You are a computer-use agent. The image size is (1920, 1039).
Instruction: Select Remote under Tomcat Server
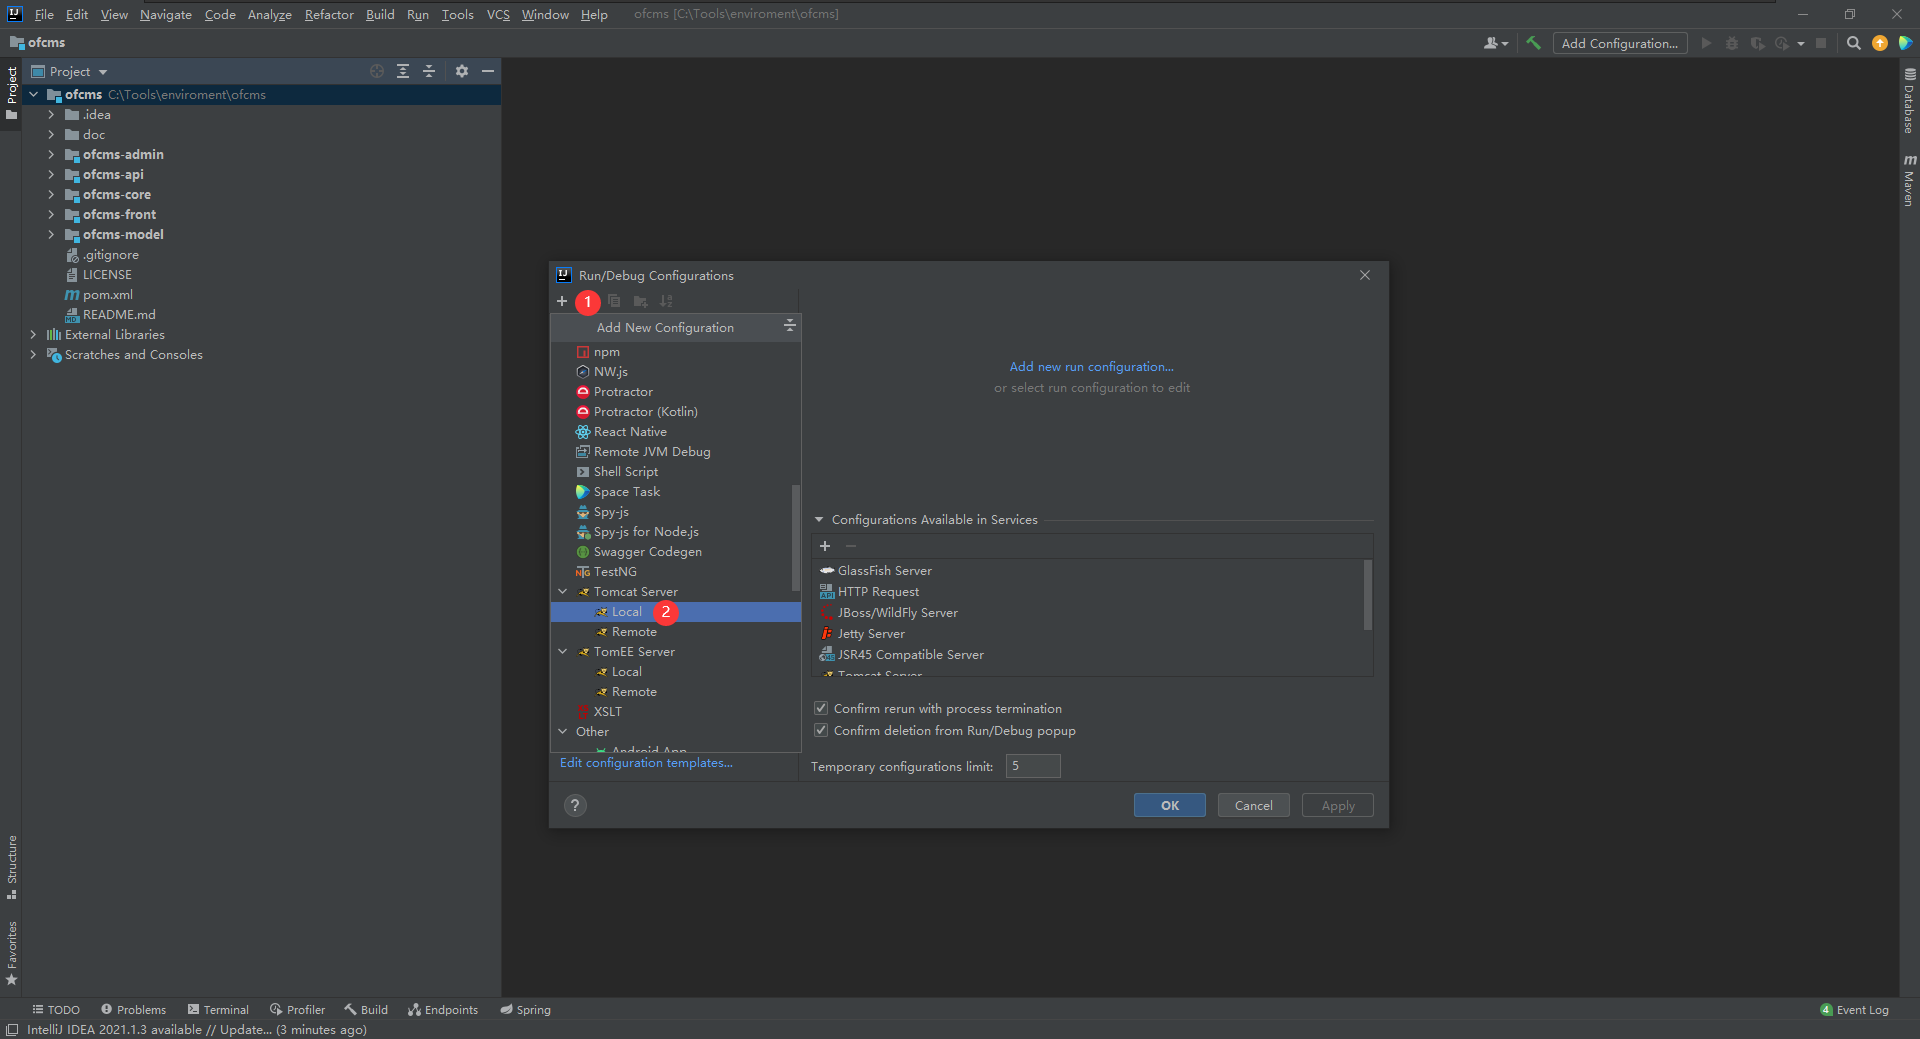pyautogui.click(x=676, y=631)
